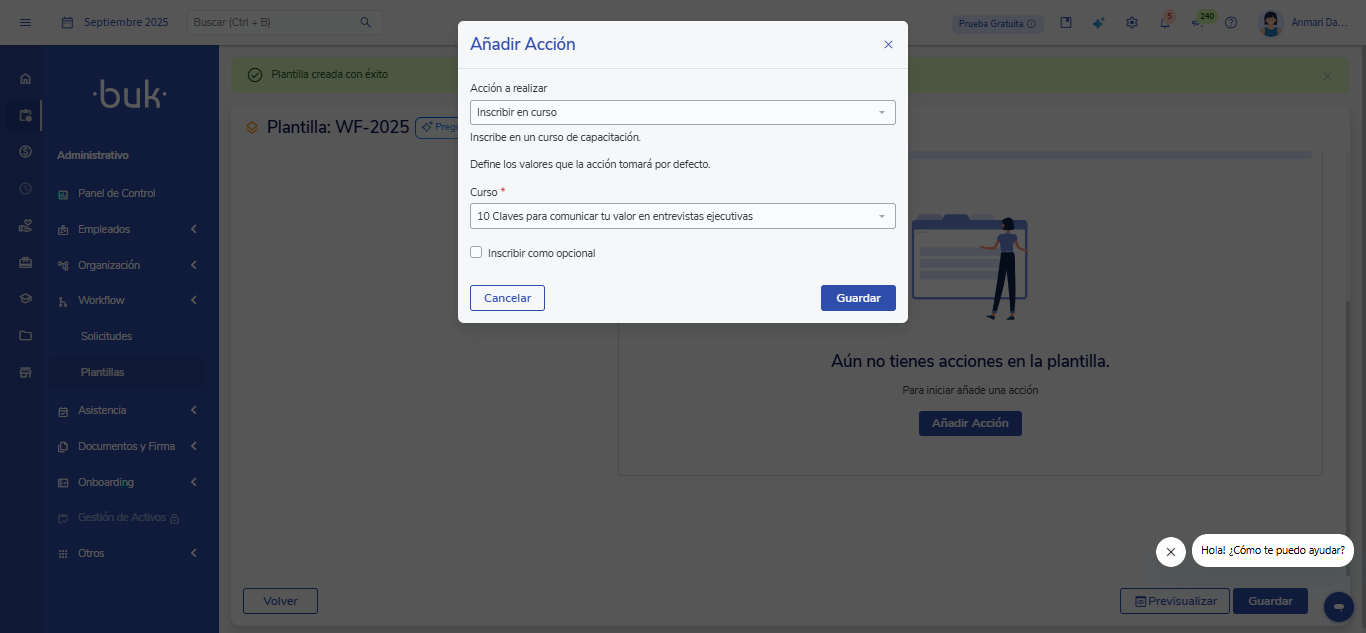The height and width of the screenshot is (633, 1366).
Task: Select Panel de Control menu item
Action: [116, 193]
